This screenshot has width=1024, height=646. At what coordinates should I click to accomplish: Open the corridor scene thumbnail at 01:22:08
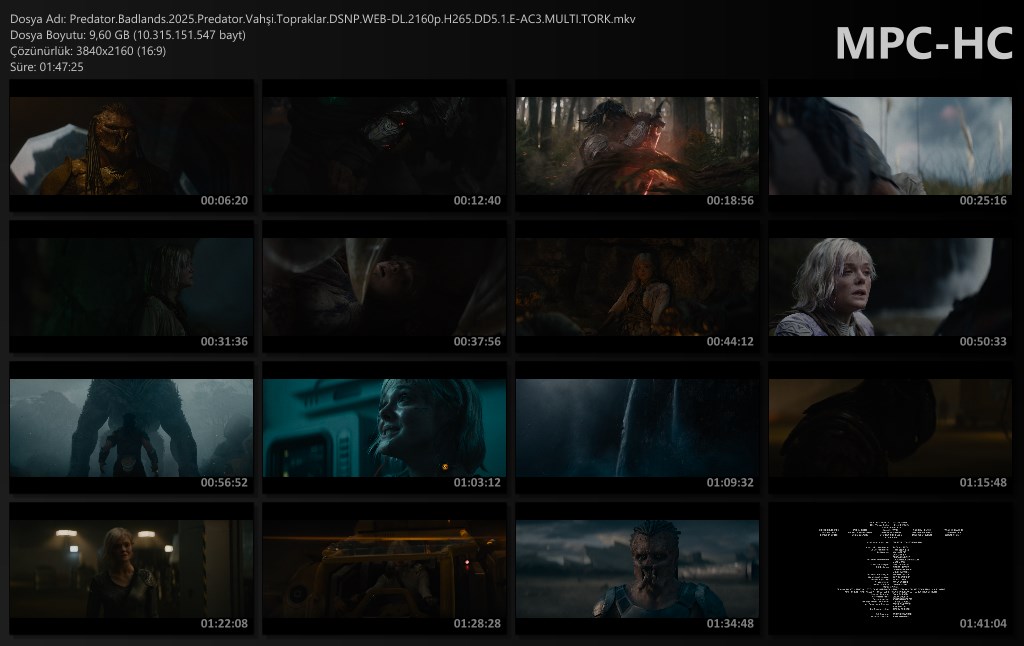[131, 569]
